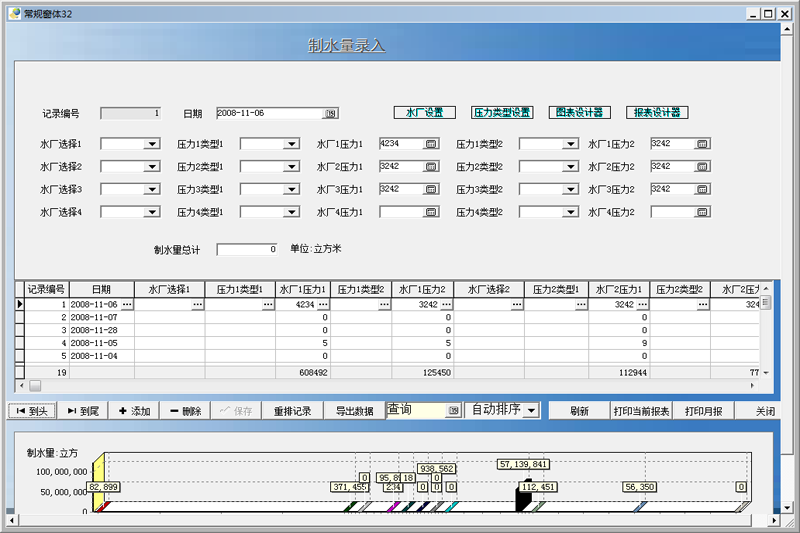Click the window title bar app icon
The image size is (800, 533).
pyautogui.click(x=15, y=13)
